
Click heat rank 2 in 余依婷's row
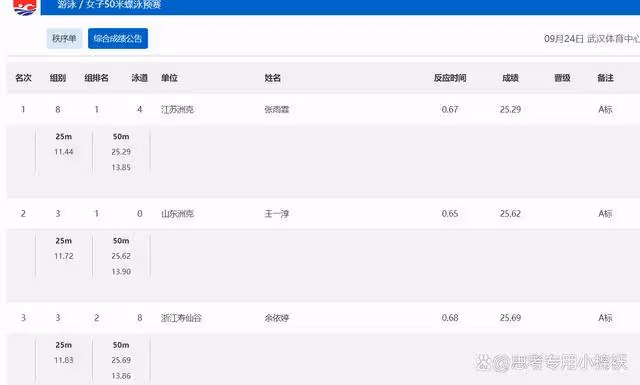tap(96, 318)
